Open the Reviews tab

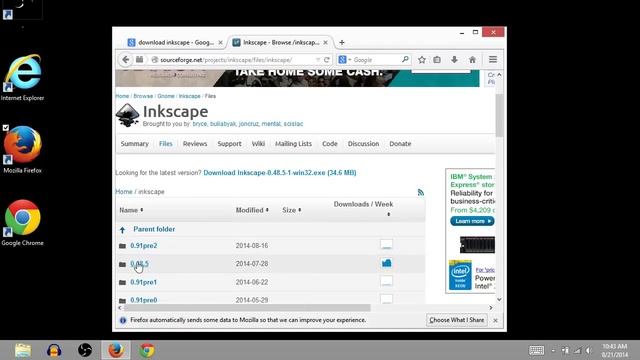click(x=195, y=144)
